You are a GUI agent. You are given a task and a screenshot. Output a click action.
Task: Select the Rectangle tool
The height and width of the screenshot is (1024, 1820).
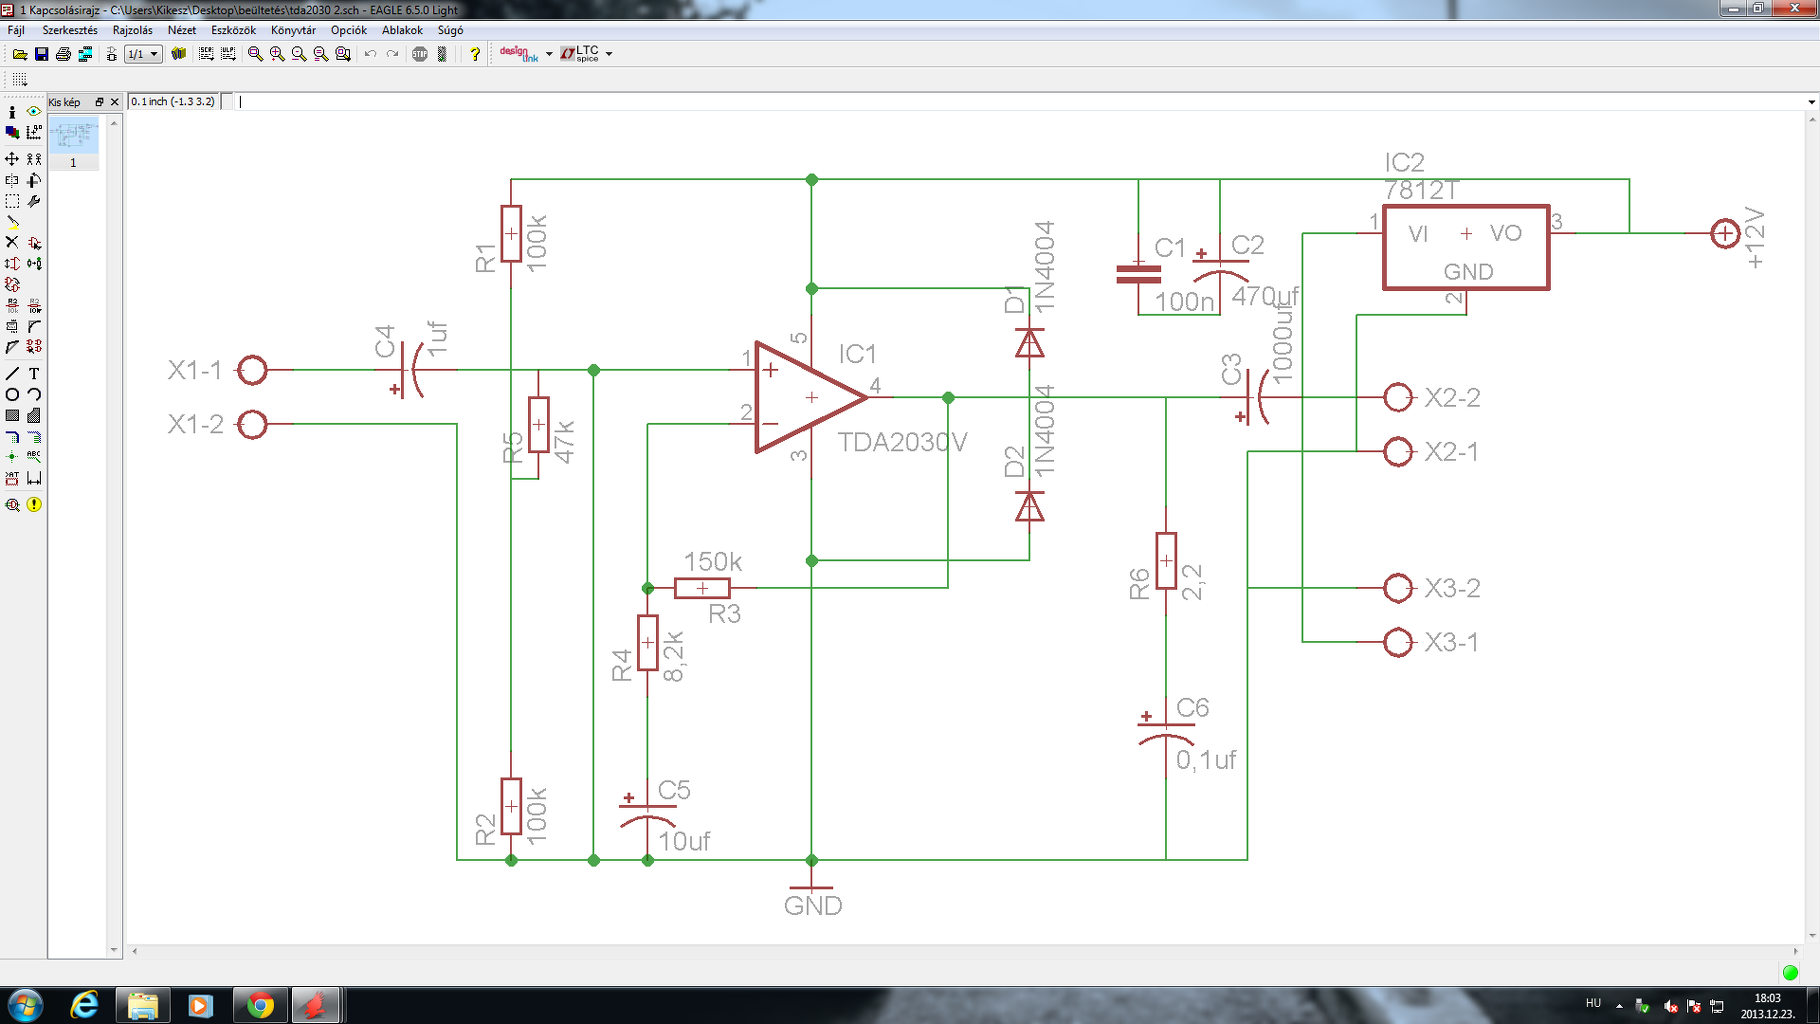(x=12, y=416)
